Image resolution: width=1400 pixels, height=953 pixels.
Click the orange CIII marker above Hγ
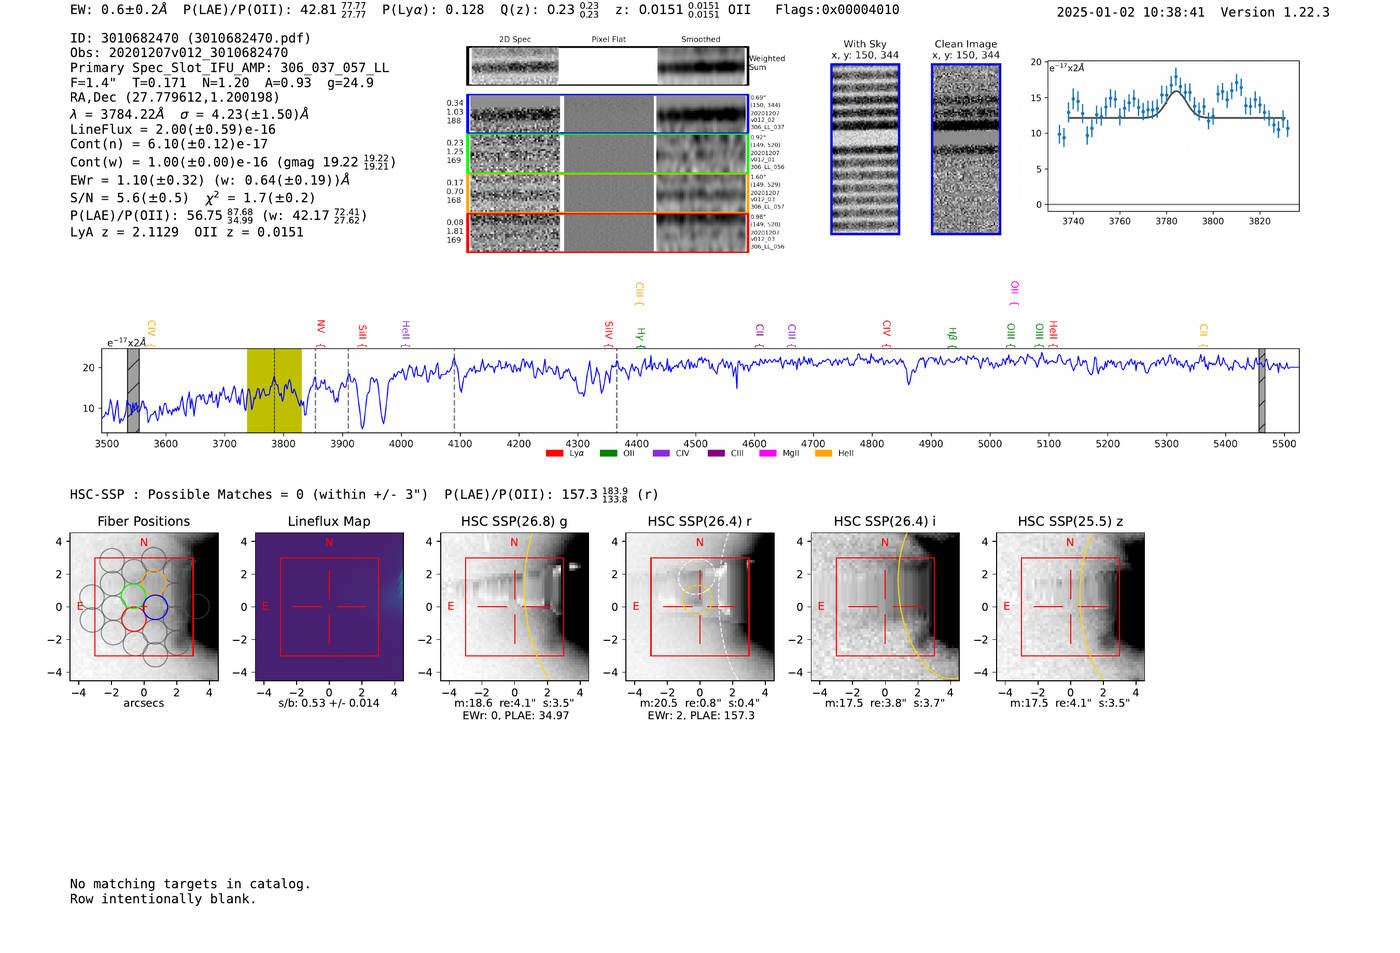tap(639, 293)
